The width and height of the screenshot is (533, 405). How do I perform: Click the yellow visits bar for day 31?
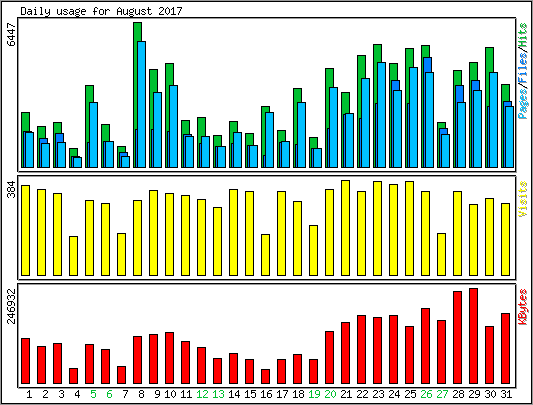pos(505,239)
